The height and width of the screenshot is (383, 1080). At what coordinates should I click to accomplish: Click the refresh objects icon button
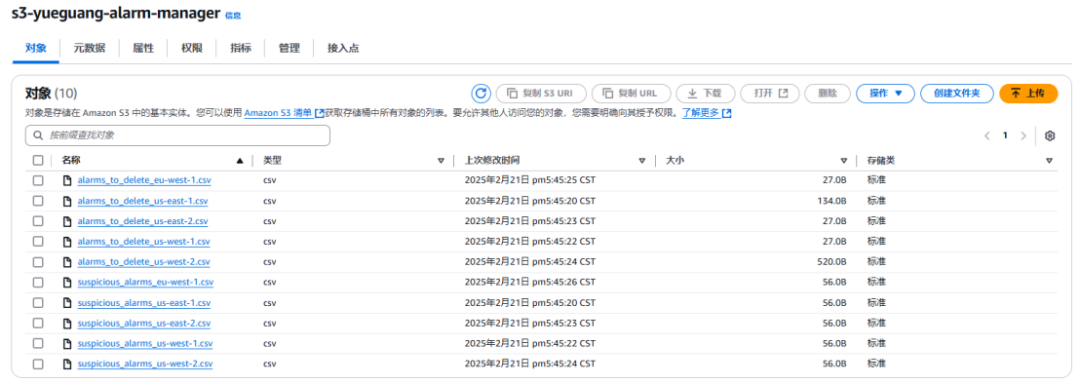[x=481, y=93]
